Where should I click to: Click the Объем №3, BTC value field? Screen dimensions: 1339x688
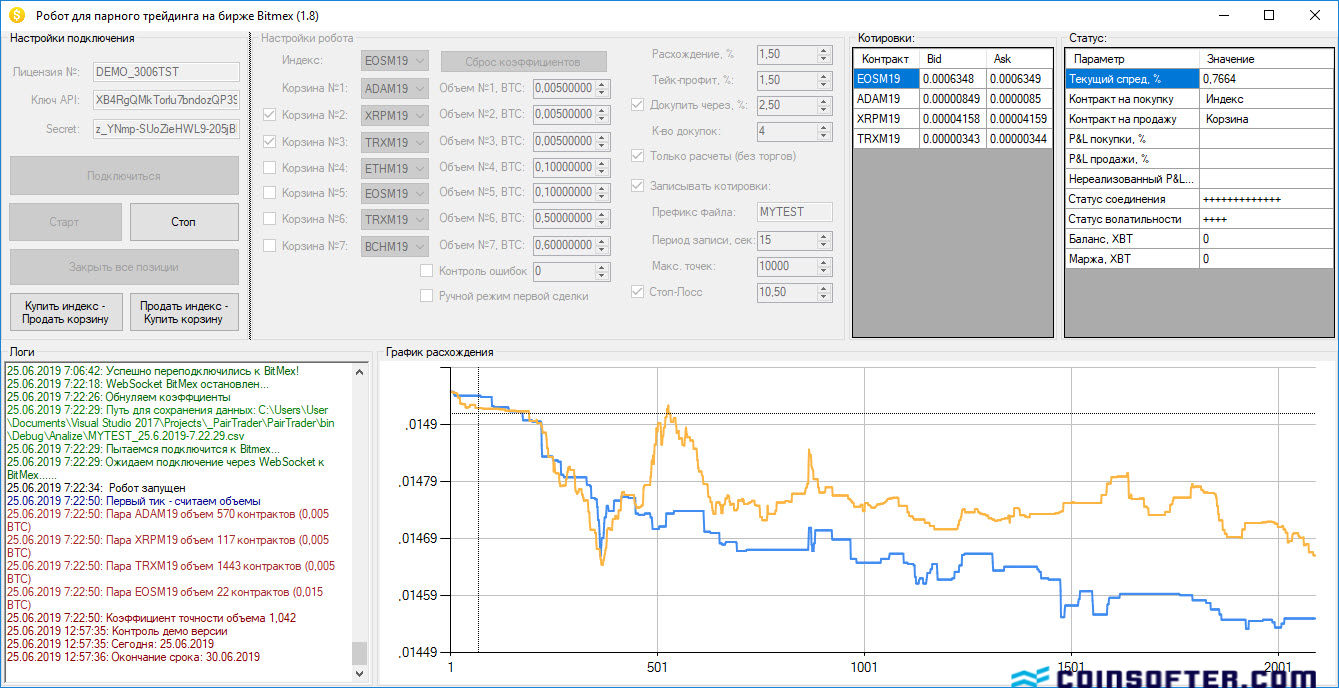coord(571,141)
